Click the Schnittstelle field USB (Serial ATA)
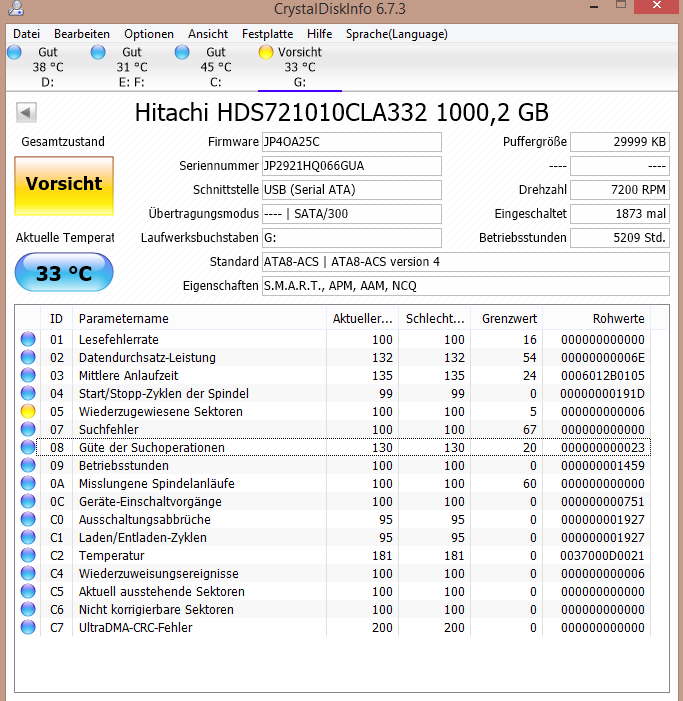The height and width of the screenshot is (701, 683). click(x=352, y=190)
